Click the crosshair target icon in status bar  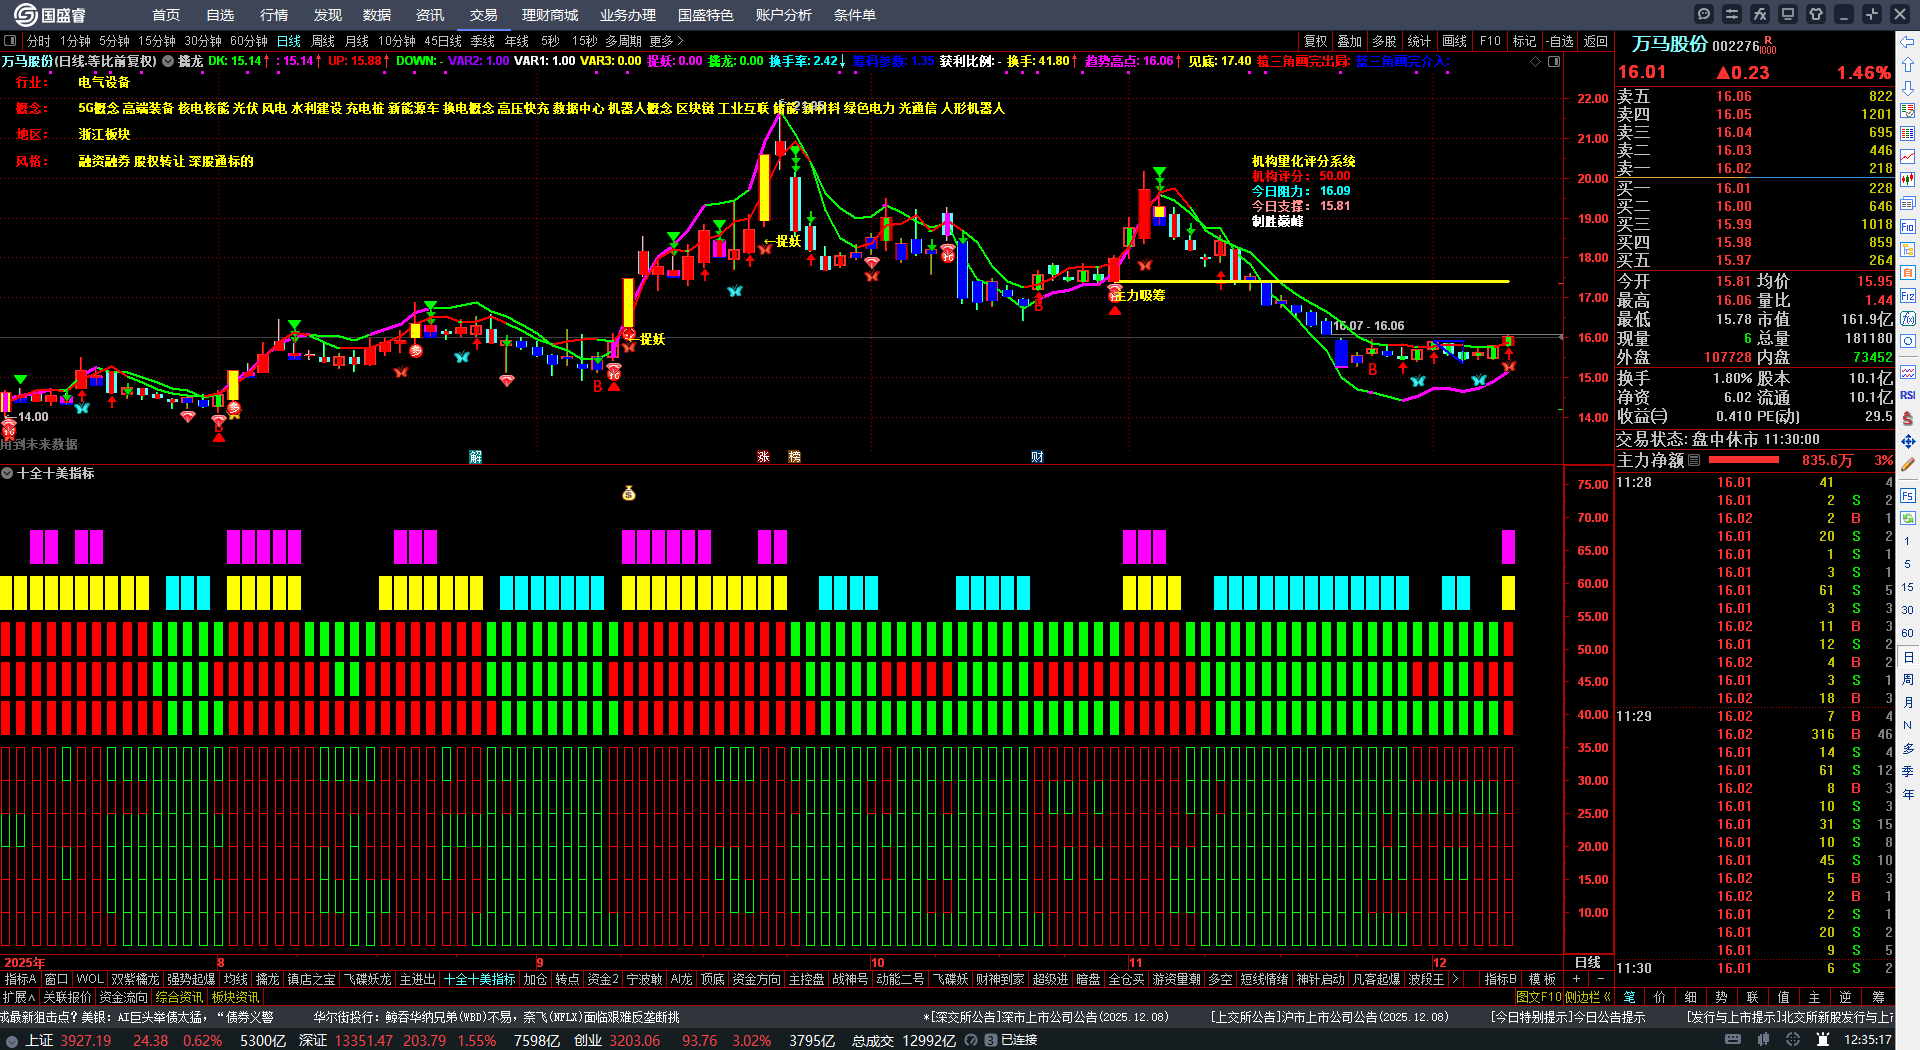pyautogui.click(x=1794, y=1040)
